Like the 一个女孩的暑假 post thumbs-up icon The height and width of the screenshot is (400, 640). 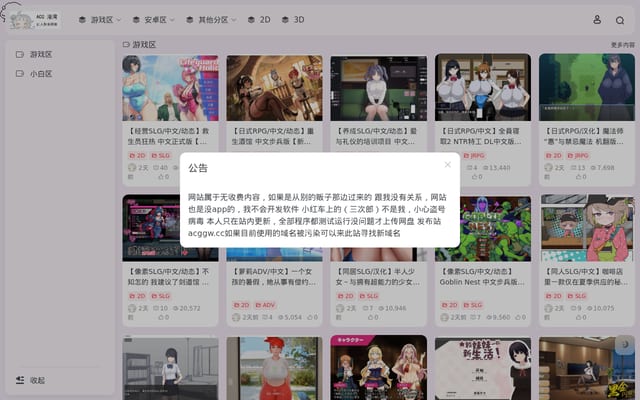pos(310,317)
